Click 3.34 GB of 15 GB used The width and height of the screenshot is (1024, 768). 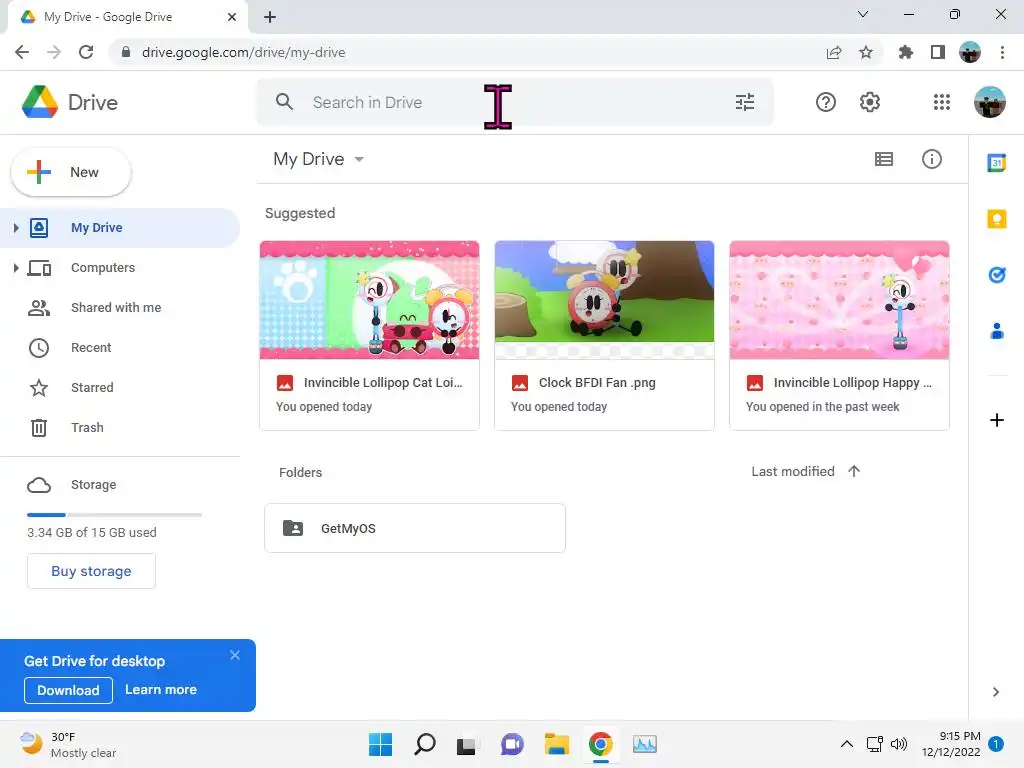click(91, 532)
